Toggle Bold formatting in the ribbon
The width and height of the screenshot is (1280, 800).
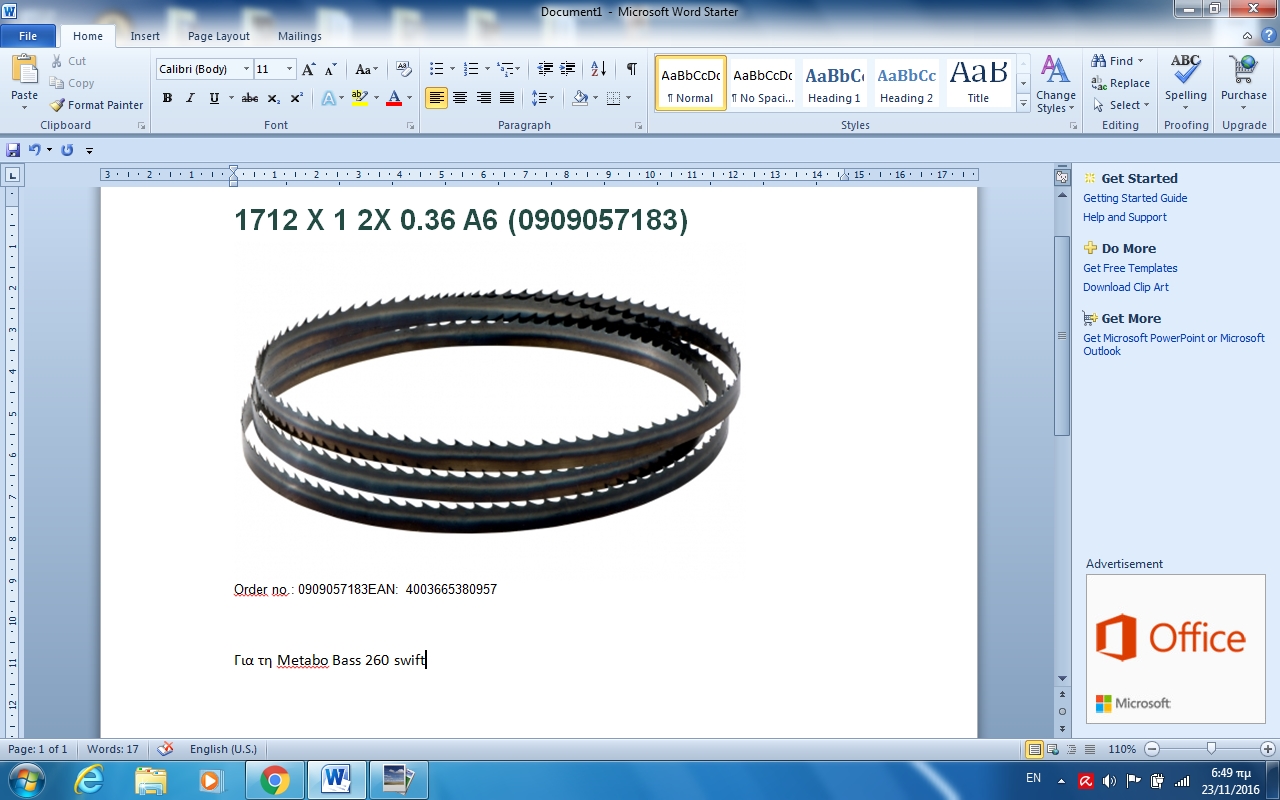tap(167, 98)
